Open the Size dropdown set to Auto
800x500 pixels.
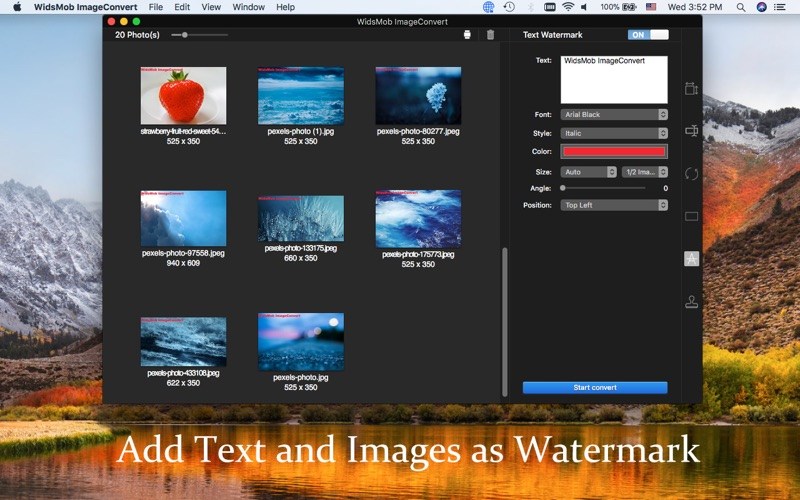(x=588, y=172)
